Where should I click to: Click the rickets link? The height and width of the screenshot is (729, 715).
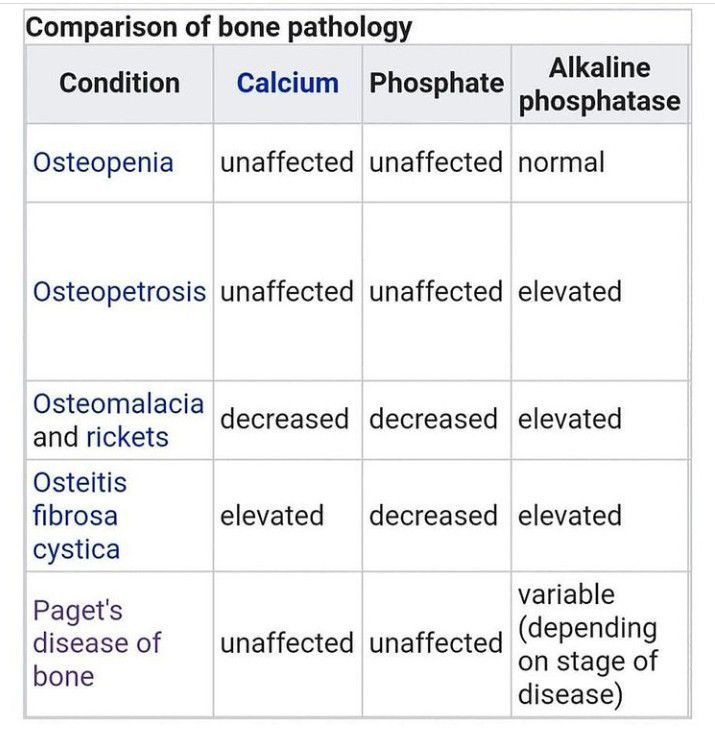(x=127, y=437)
